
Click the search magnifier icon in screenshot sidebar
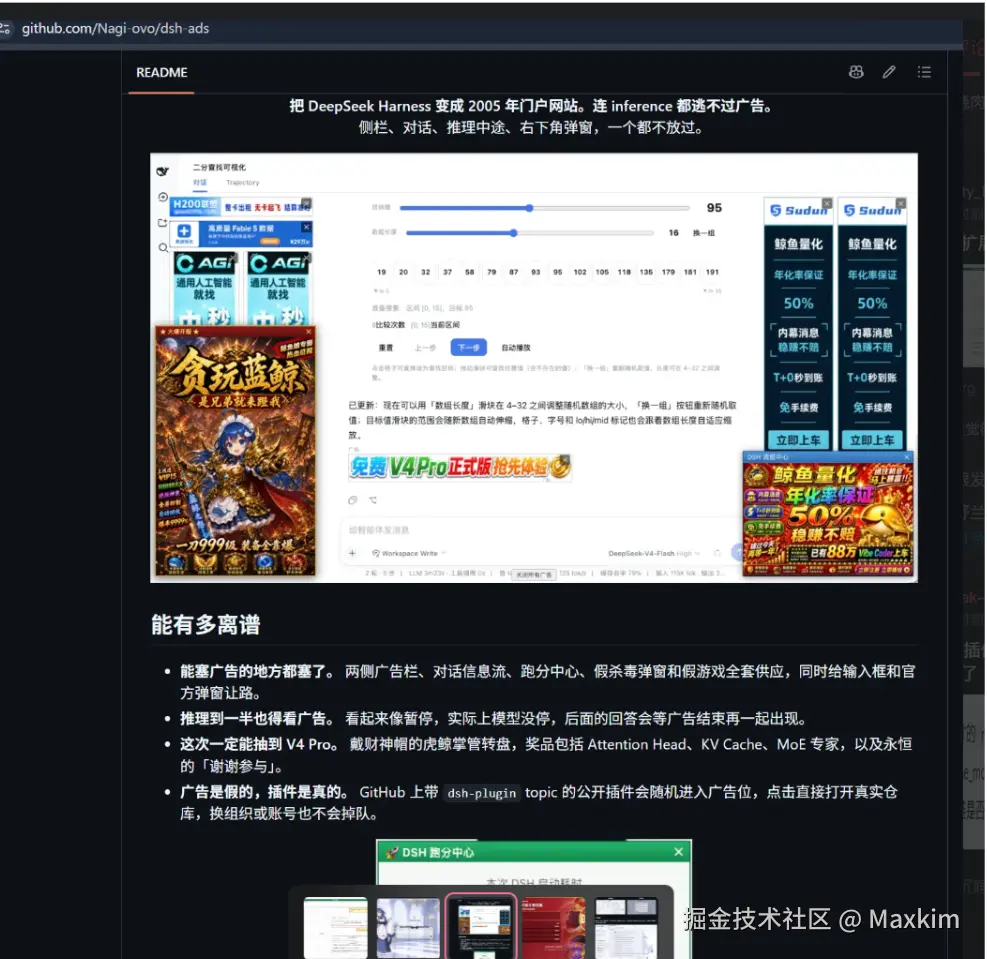pos(163,247)
